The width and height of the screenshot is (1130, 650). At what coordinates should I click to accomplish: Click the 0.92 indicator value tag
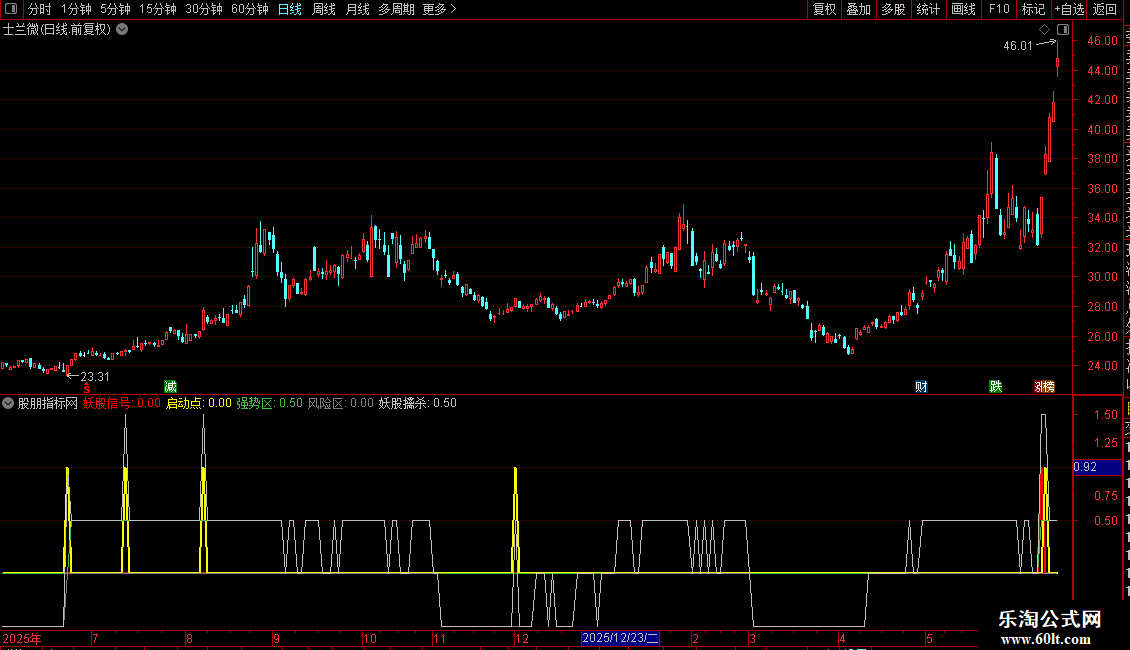pos(1097,467)
